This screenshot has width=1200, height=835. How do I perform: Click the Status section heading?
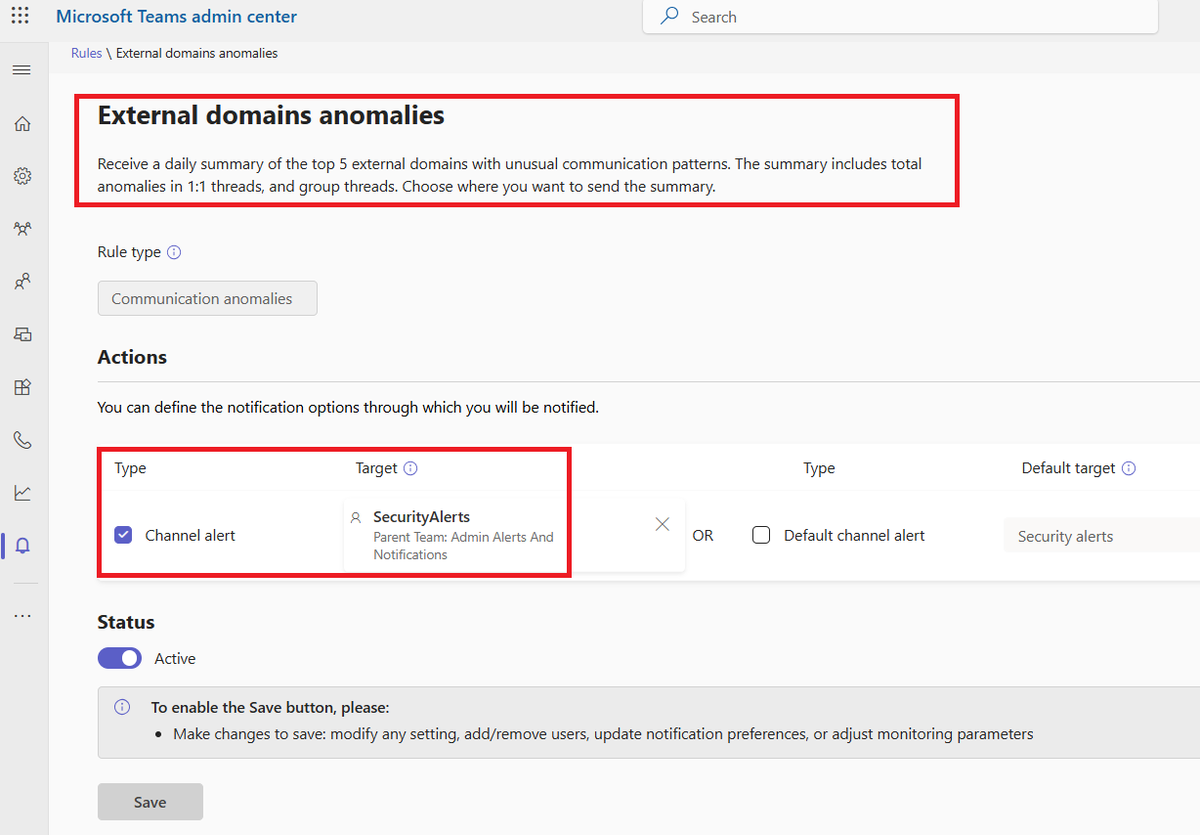click(126, 622)
